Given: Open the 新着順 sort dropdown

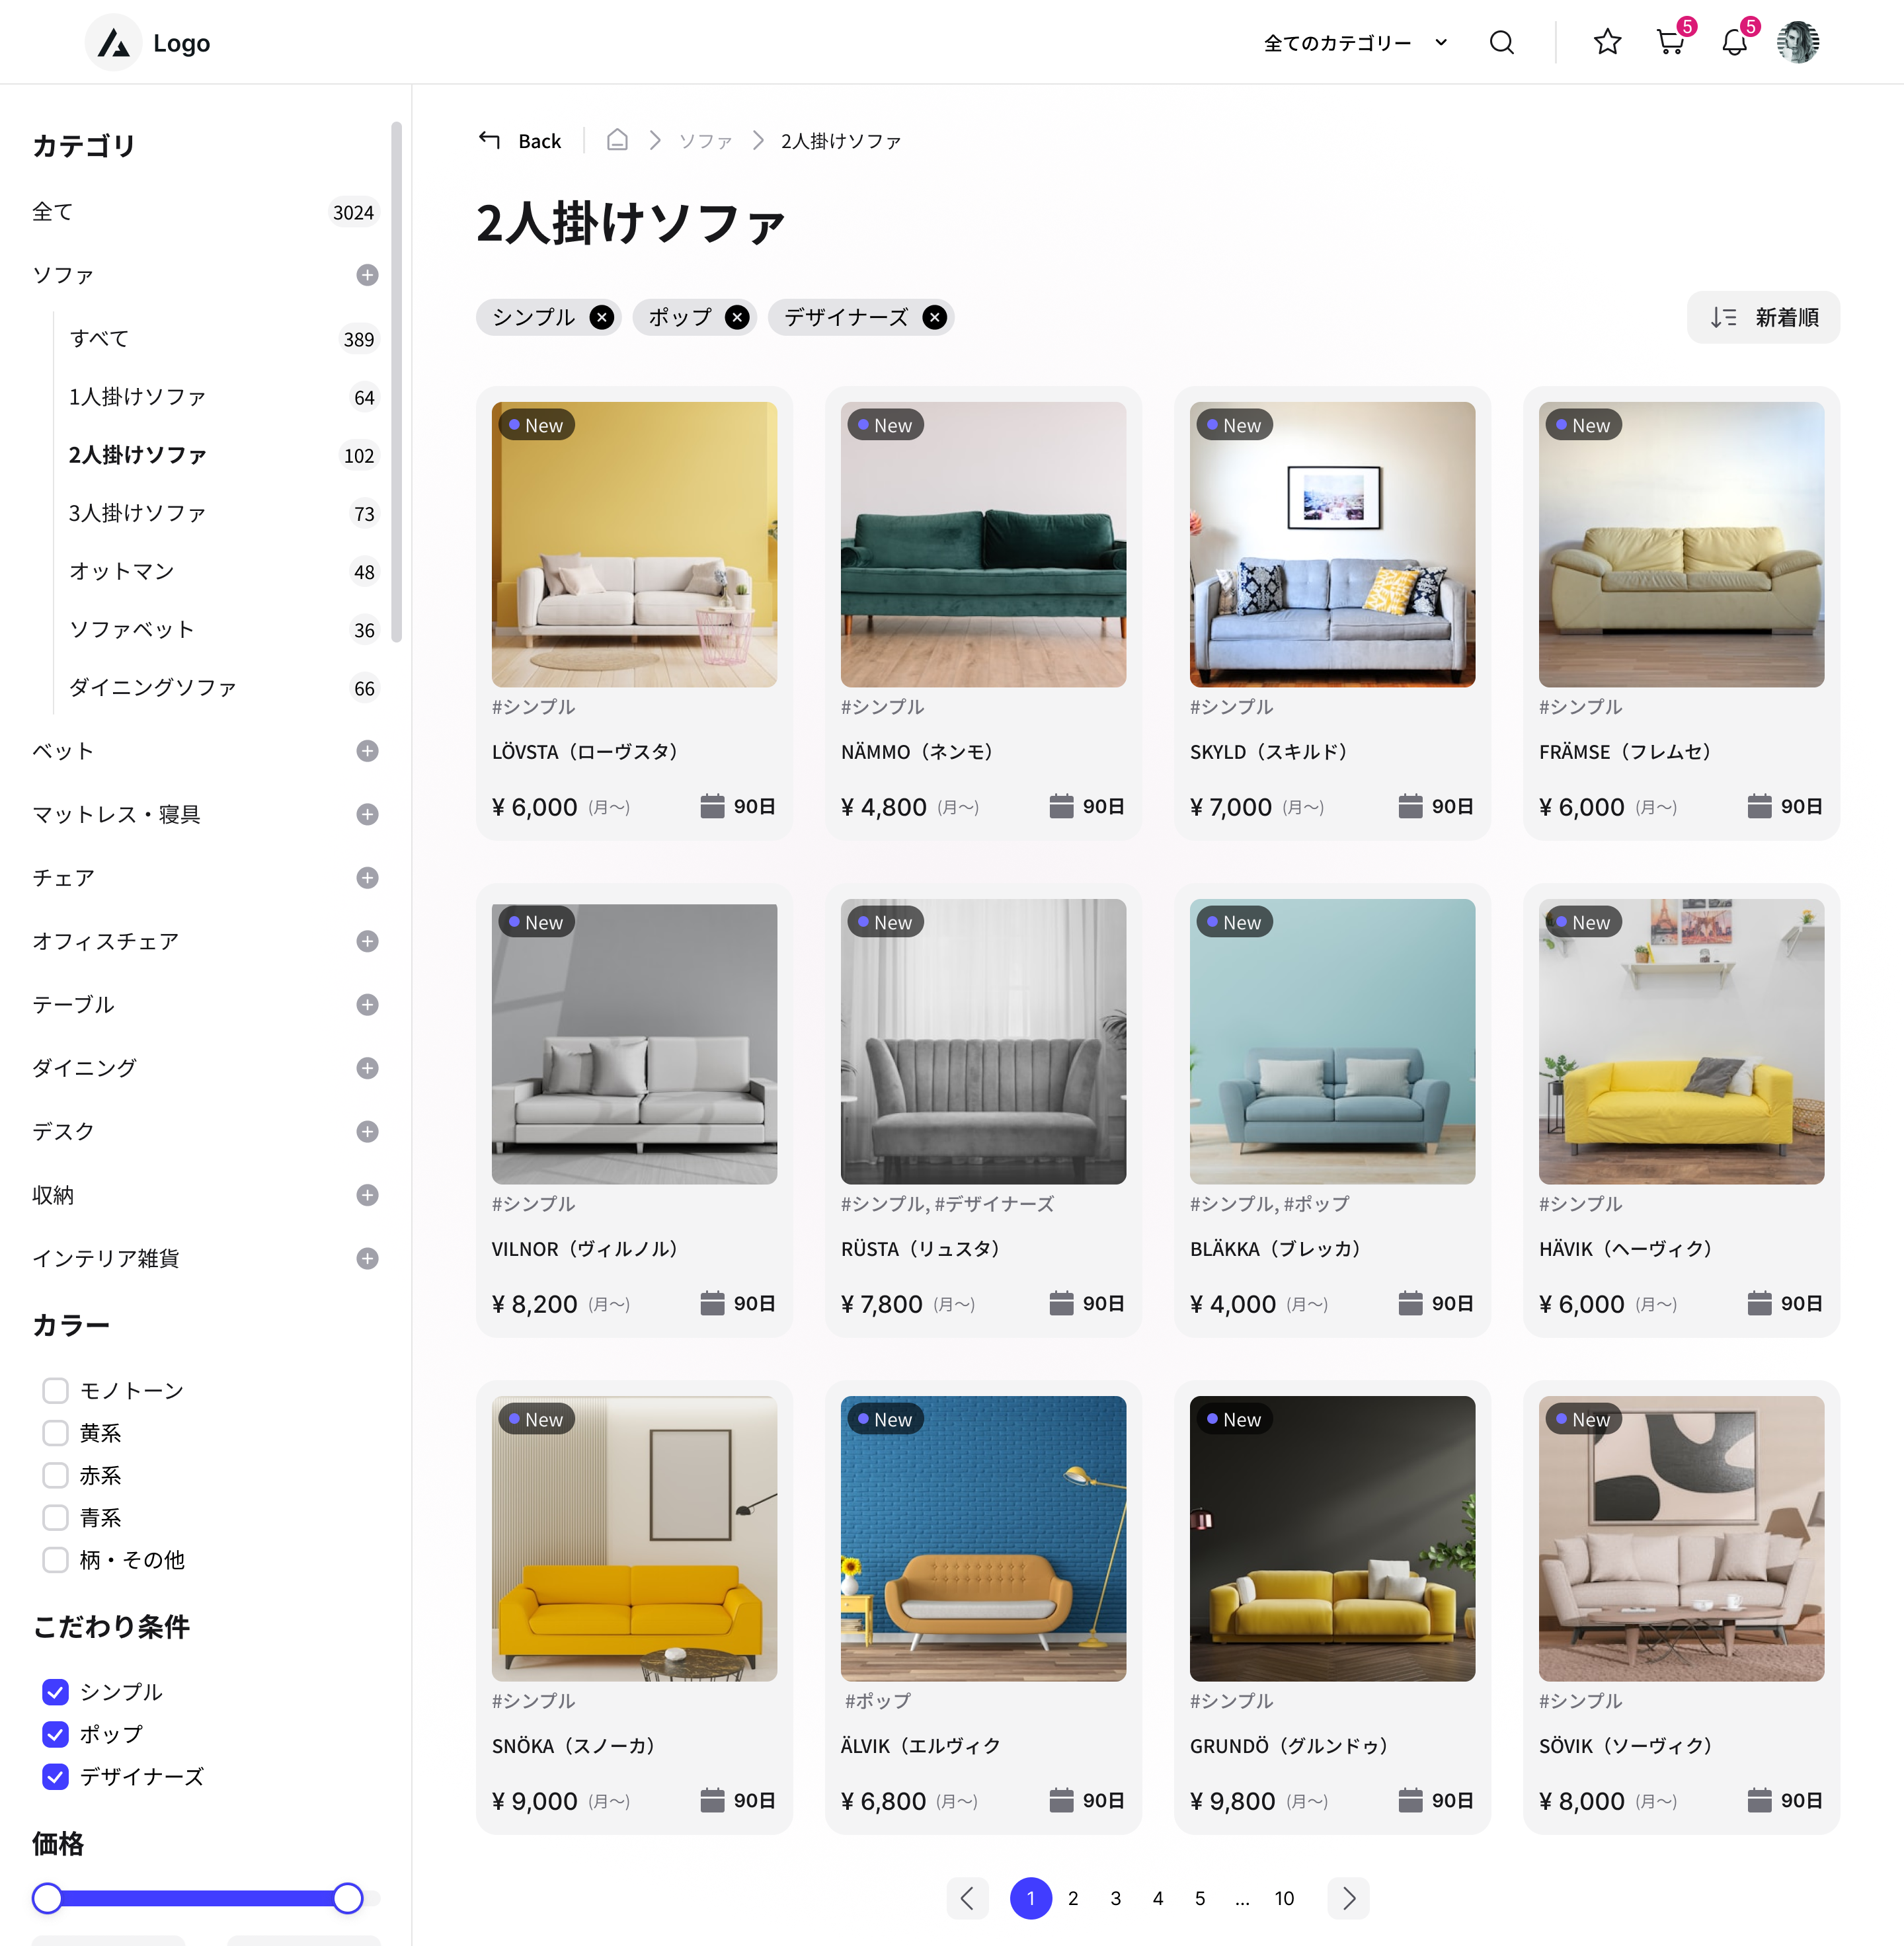Looking at the screenshot, I should 1763,317.
